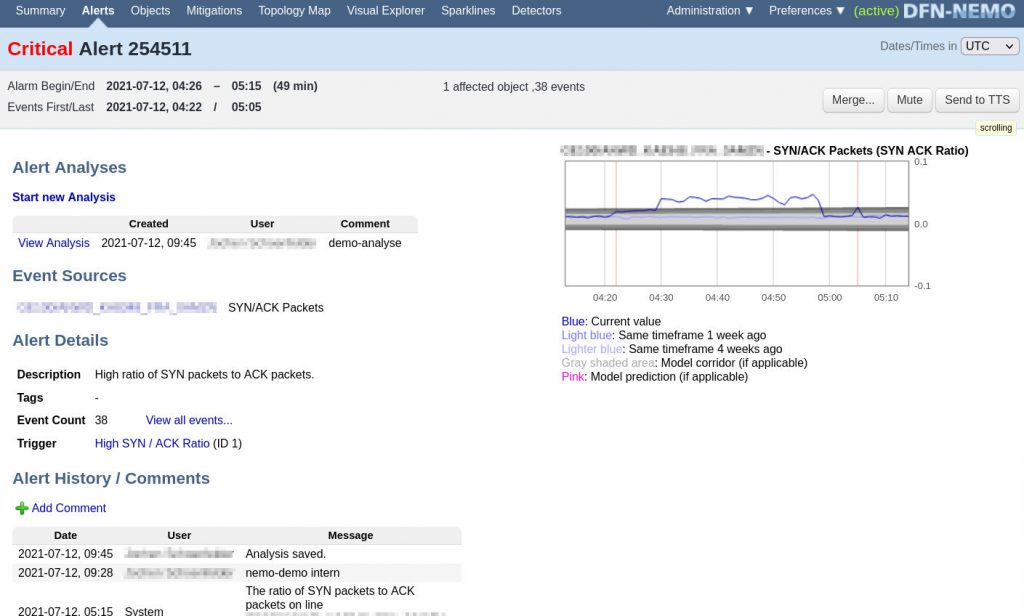The width and height of the screenshot is (1024, 616).
Task: Send the alert to TTS
Action: 977,100
